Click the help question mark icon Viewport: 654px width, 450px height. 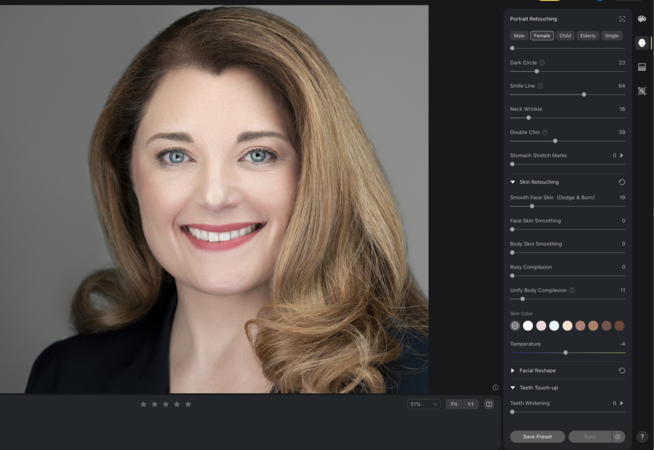tap(642, 436)
